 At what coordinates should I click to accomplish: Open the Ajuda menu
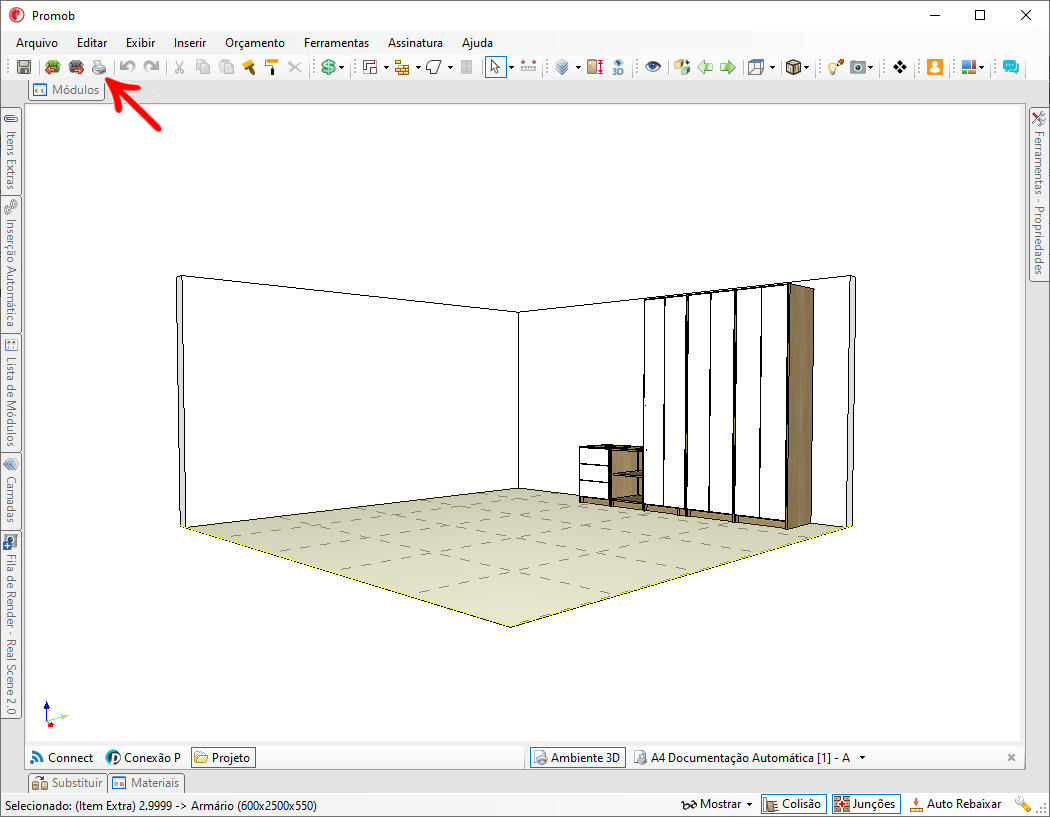point(477,43)
